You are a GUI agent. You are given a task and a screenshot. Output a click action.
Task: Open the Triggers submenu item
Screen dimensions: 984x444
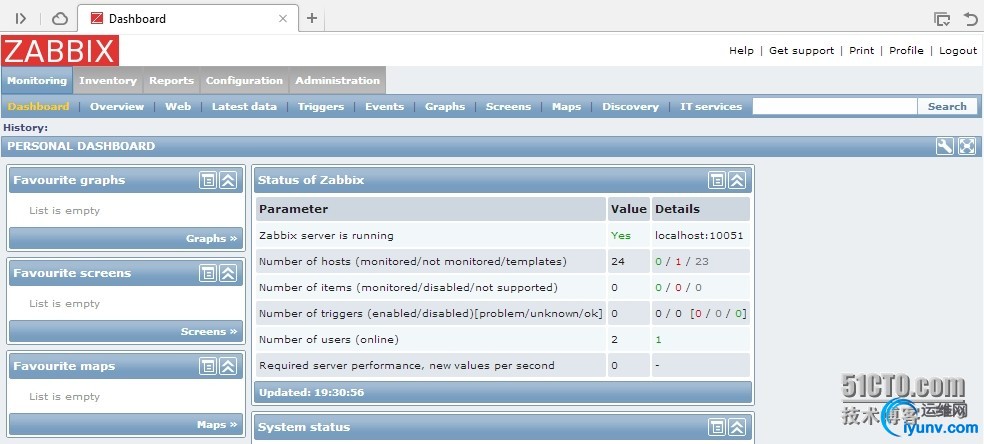pyautogui.click(x=321, y=107)
